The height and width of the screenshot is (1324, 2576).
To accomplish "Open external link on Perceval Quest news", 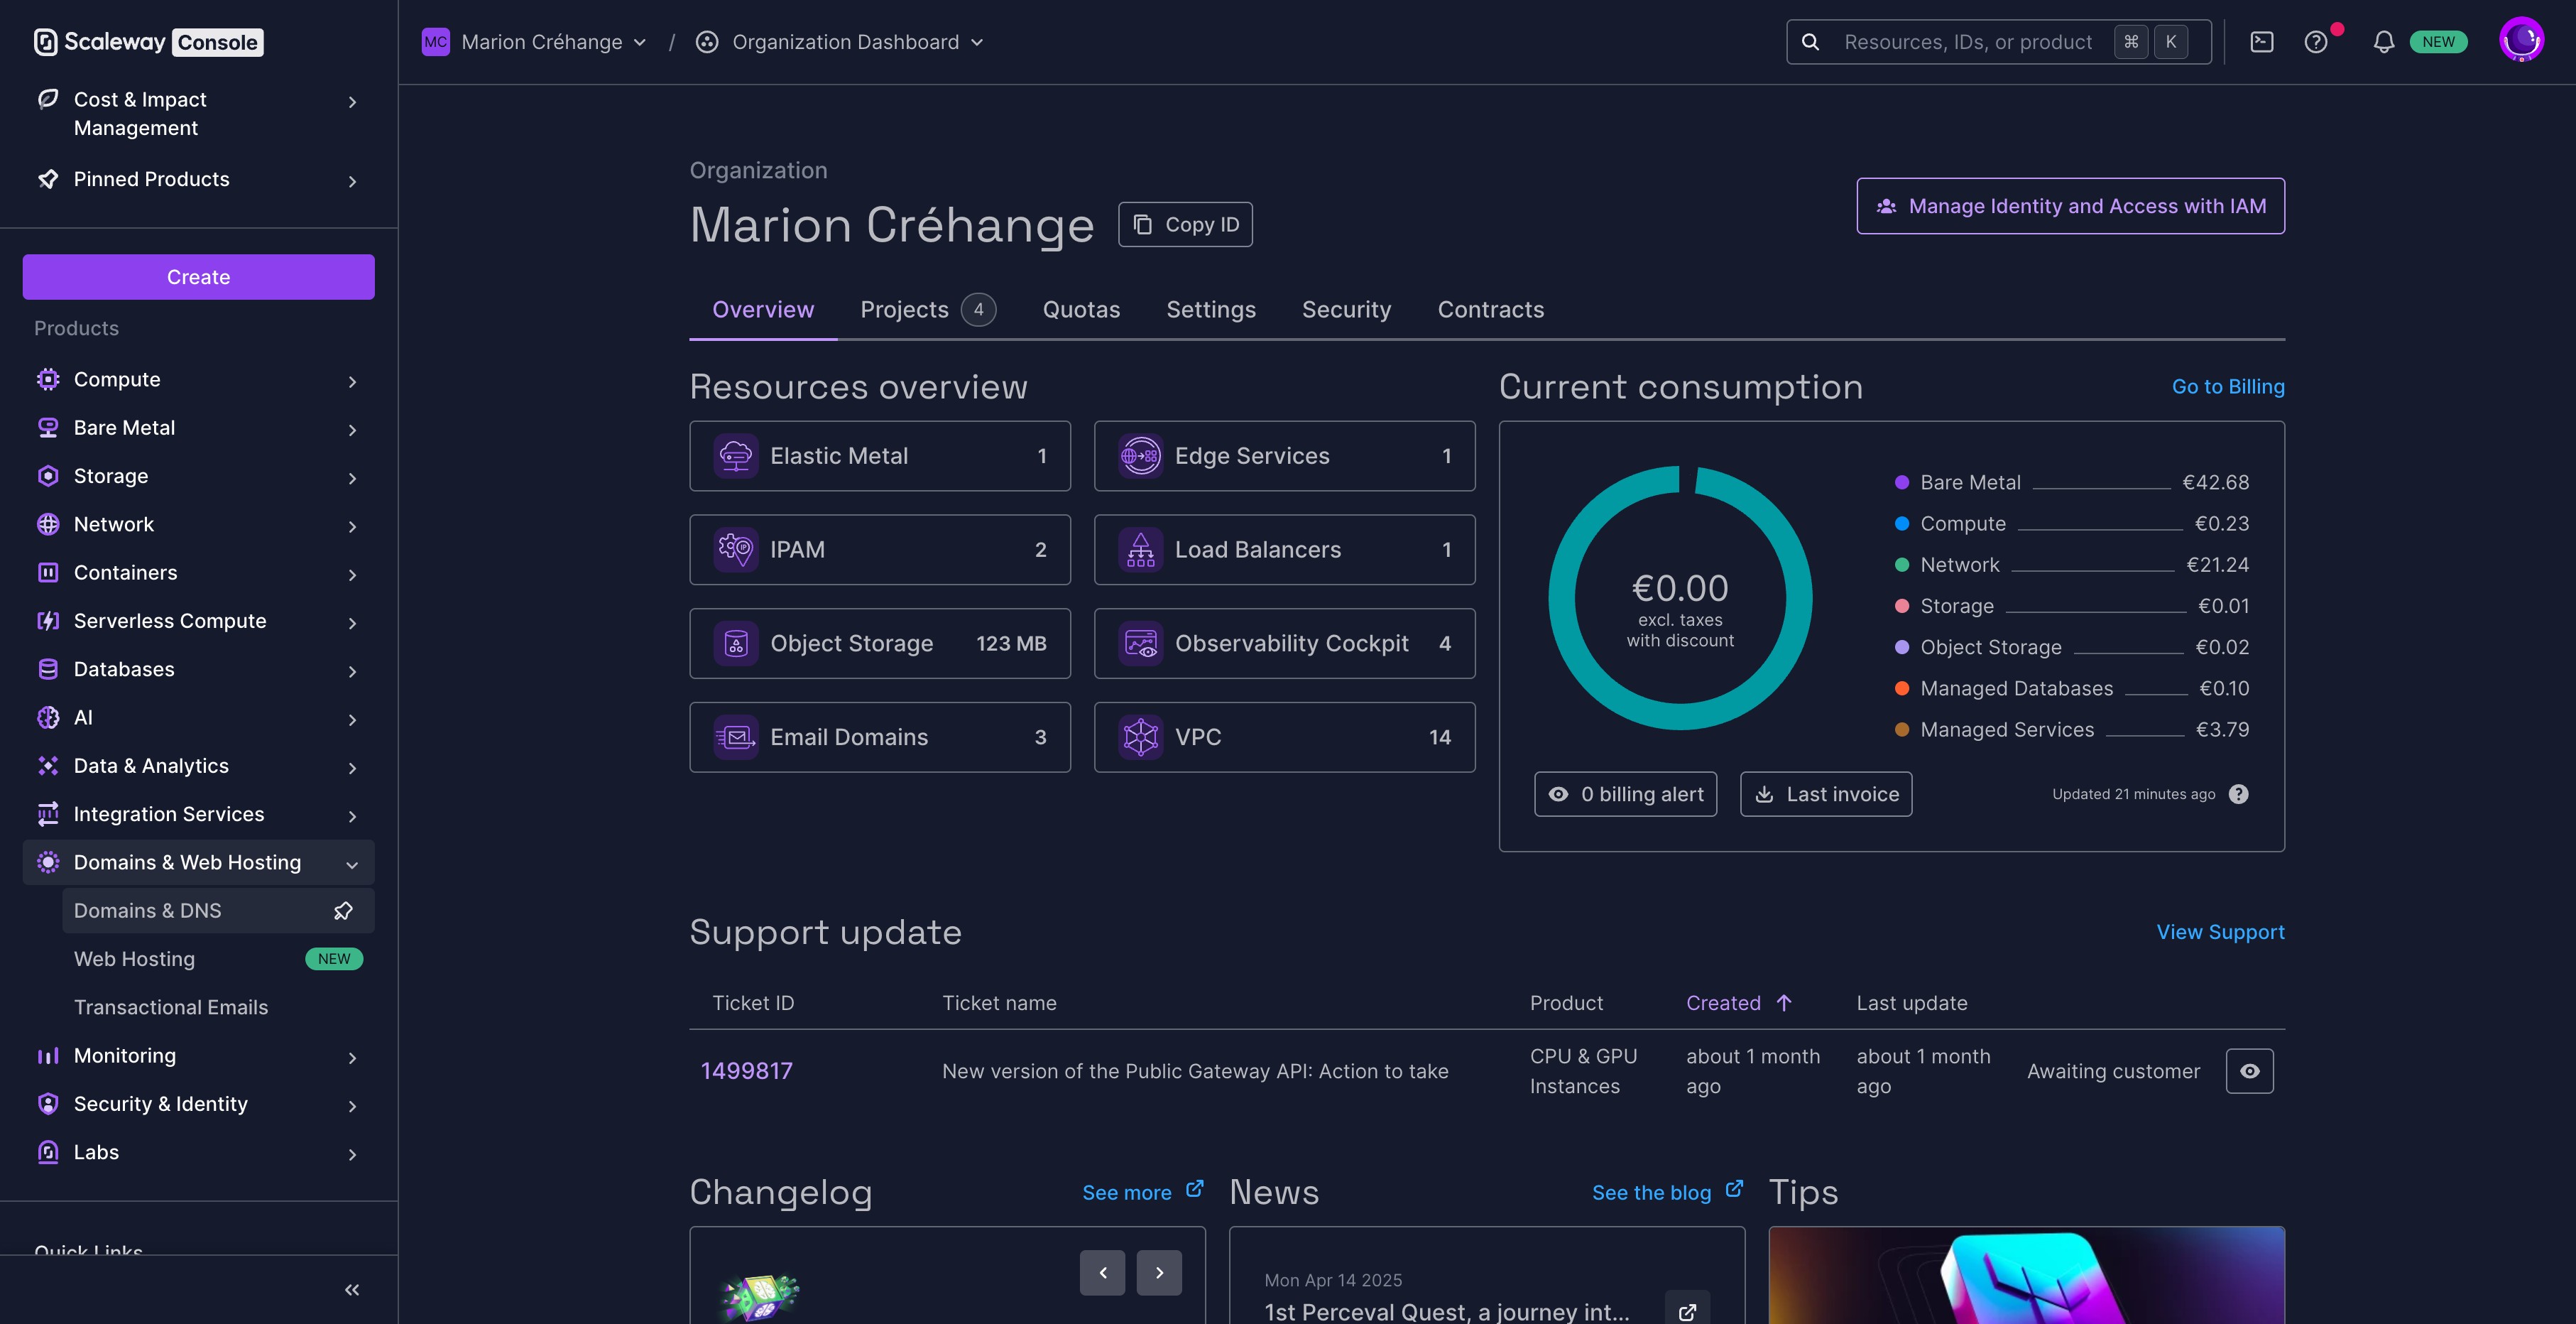I will point(1687,1311).
